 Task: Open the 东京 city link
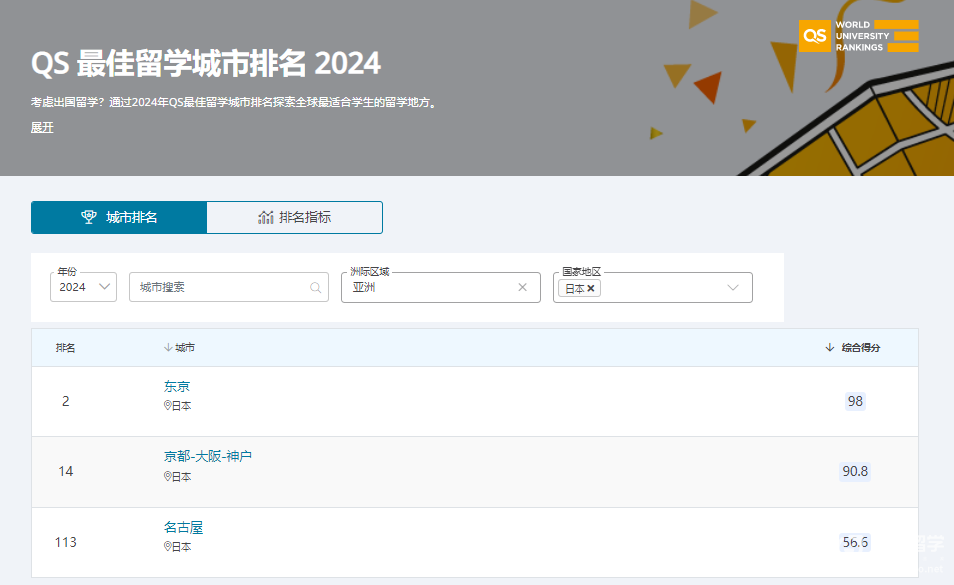tap(176, 386)
